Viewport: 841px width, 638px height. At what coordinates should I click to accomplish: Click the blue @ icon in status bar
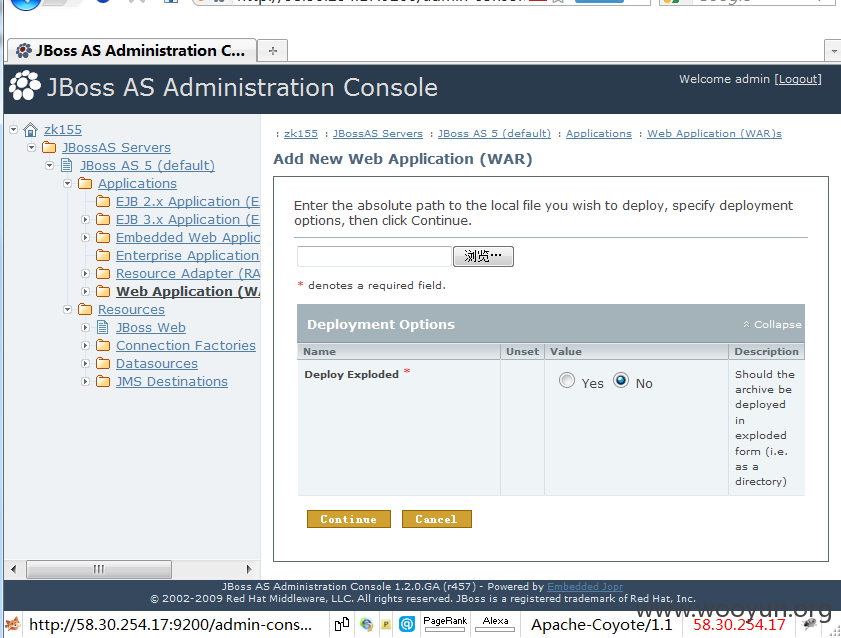point(407,624)
